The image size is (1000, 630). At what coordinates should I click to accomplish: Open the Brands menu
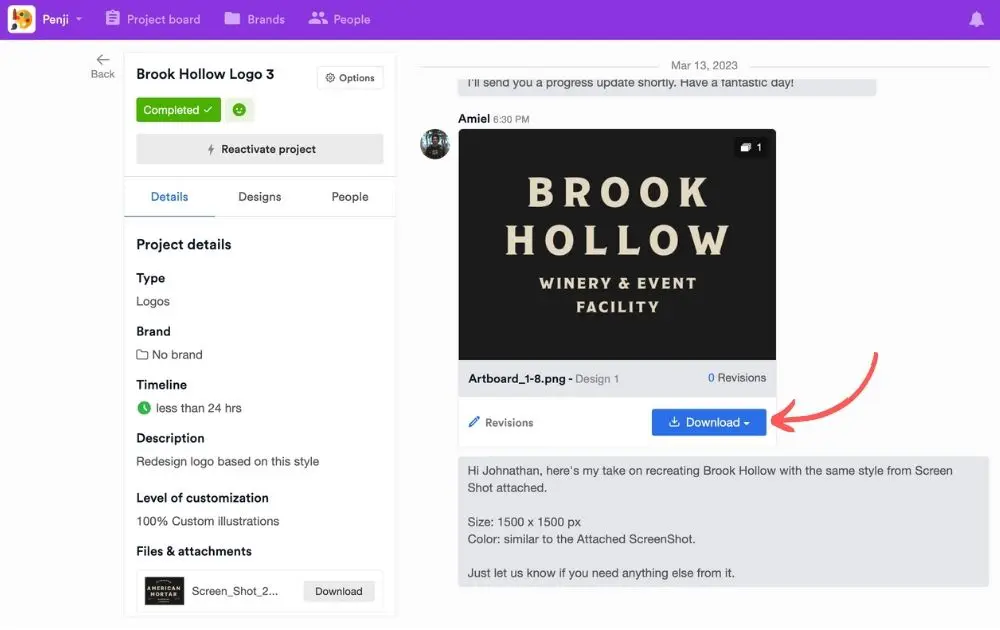[x=254, y=19]
